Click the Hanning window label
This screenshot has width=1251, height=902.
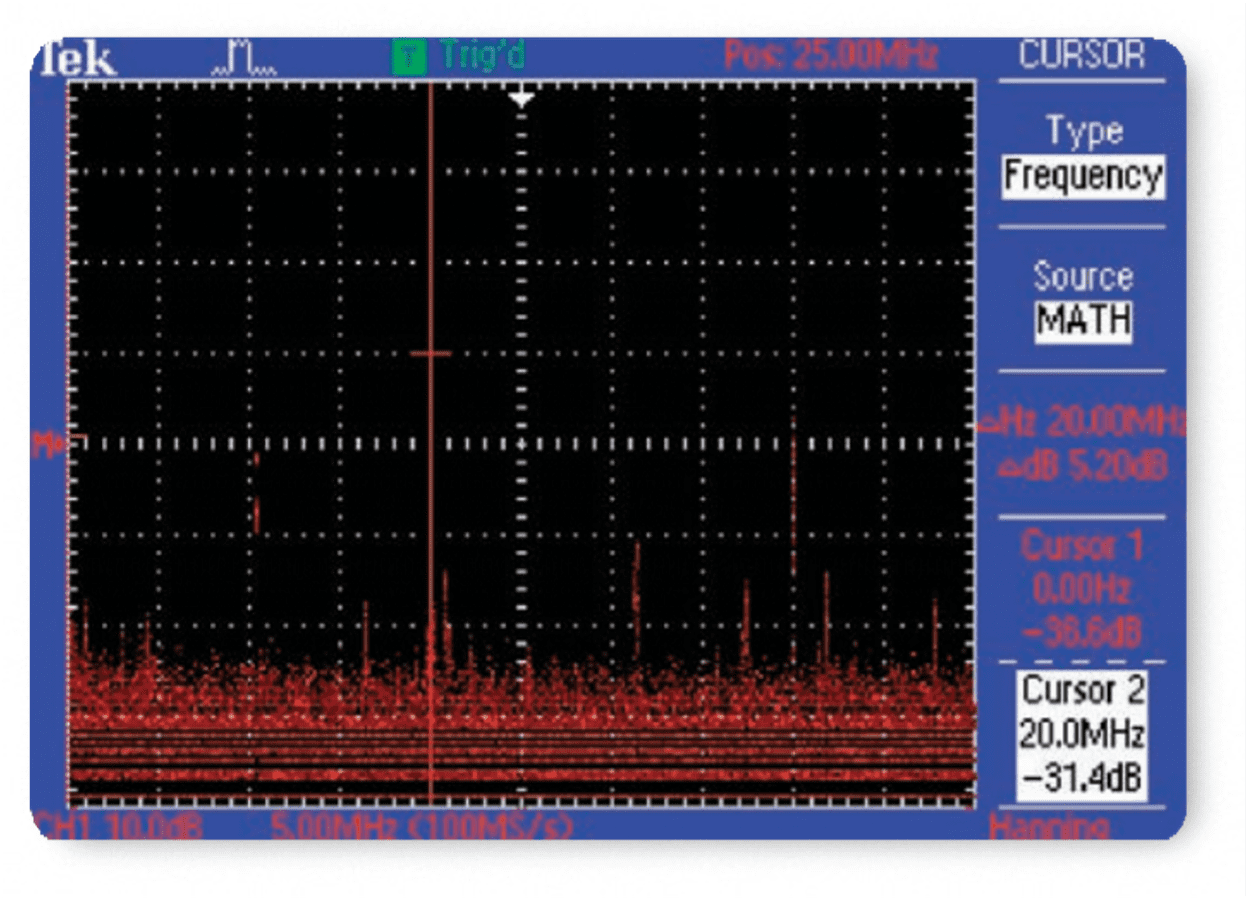click(1048, 826)
